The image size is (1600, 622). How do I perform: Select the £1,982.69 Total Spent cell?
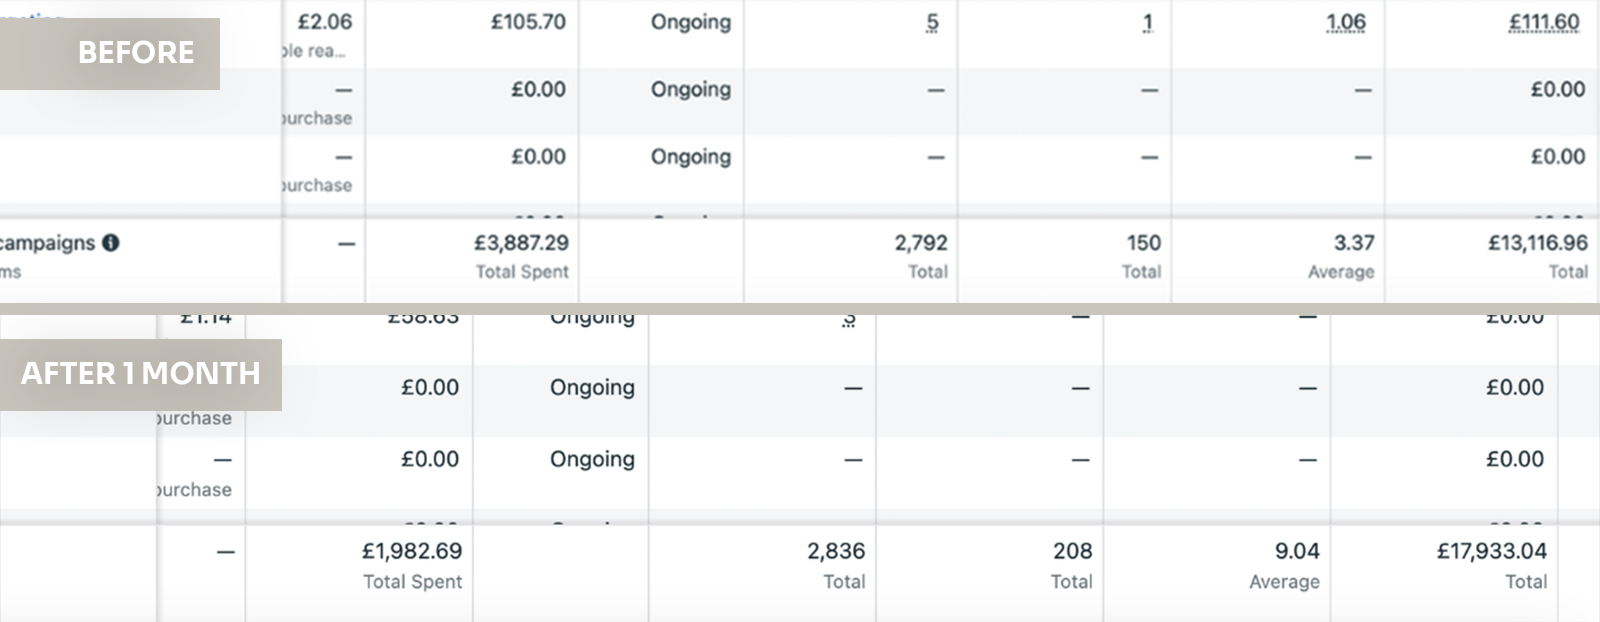pyautogui.click(x=360, y=566)
